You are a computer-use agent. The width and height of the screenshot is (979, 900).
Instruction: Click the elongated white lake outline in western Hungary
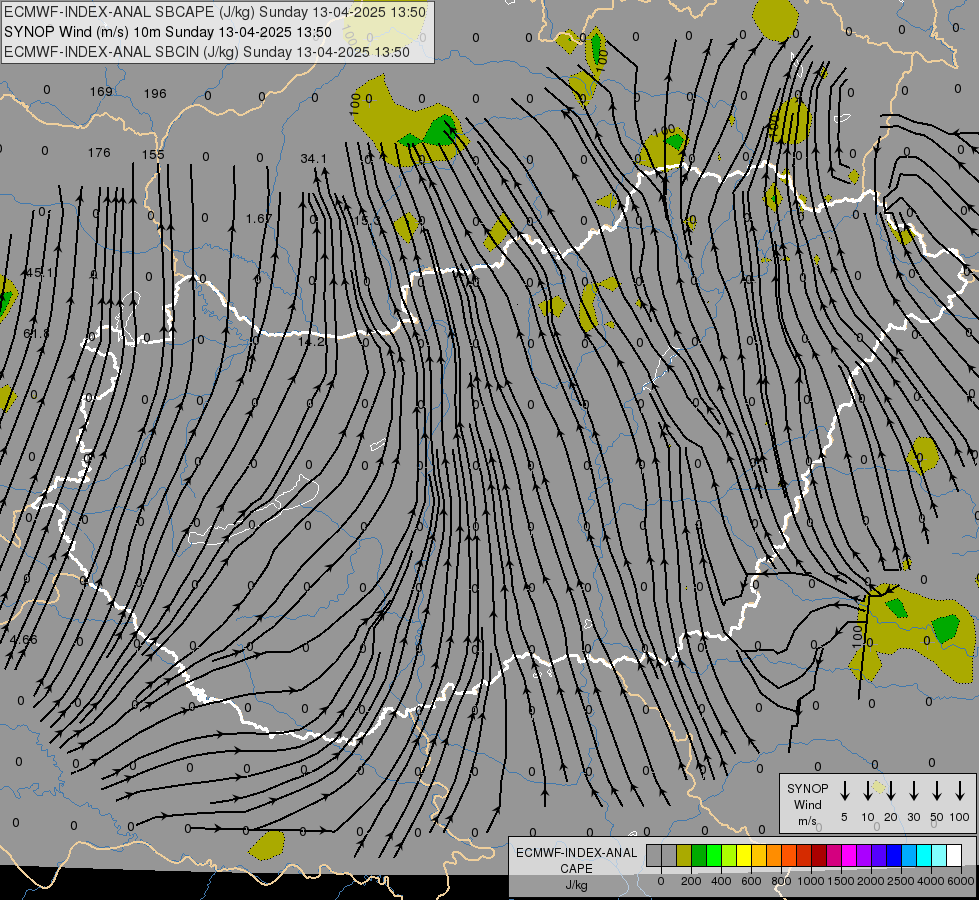click(253, 511)
